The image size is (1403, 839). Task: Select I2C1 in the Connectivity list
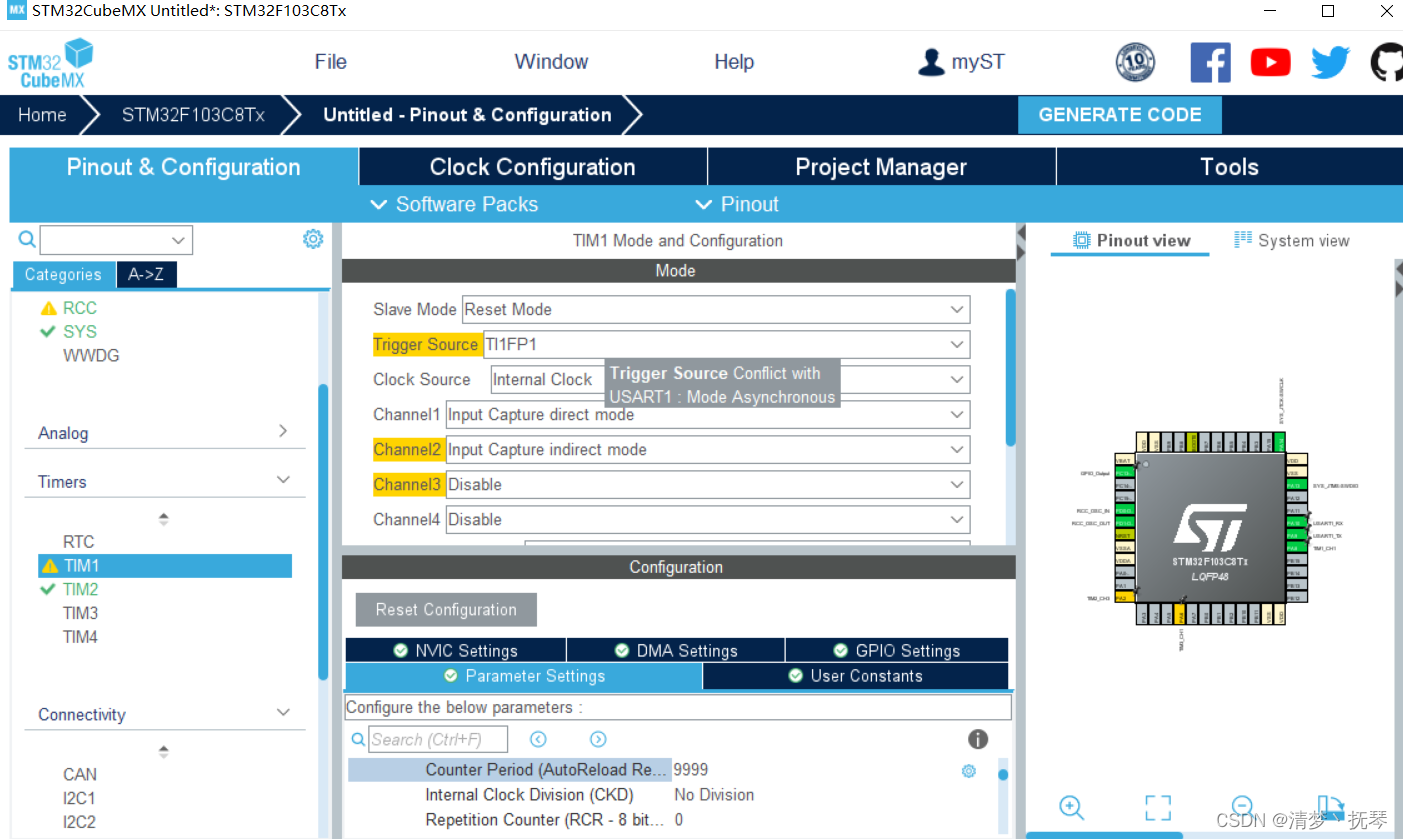(80, 799)
